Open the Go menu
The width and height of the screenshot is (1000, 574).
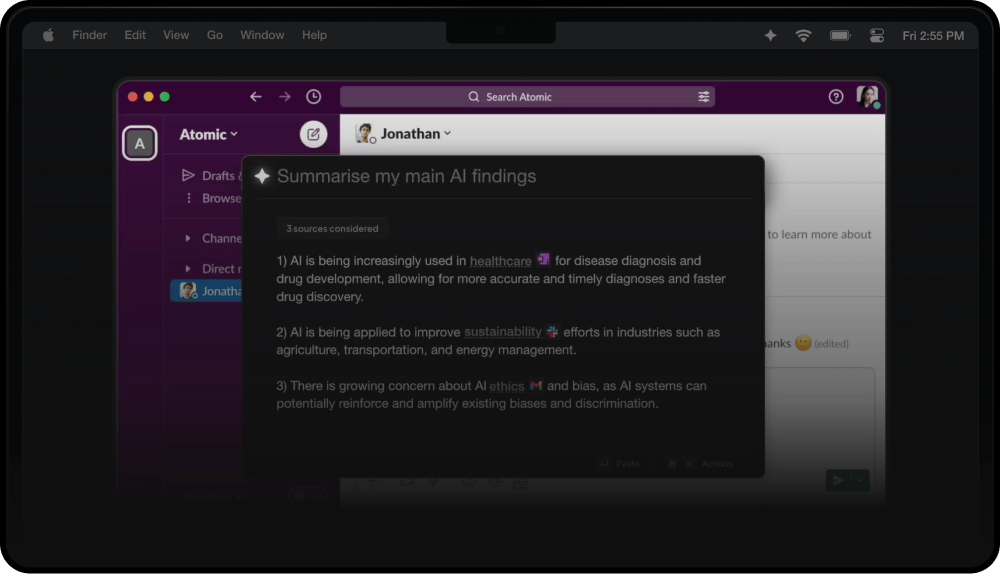(215, 35)
